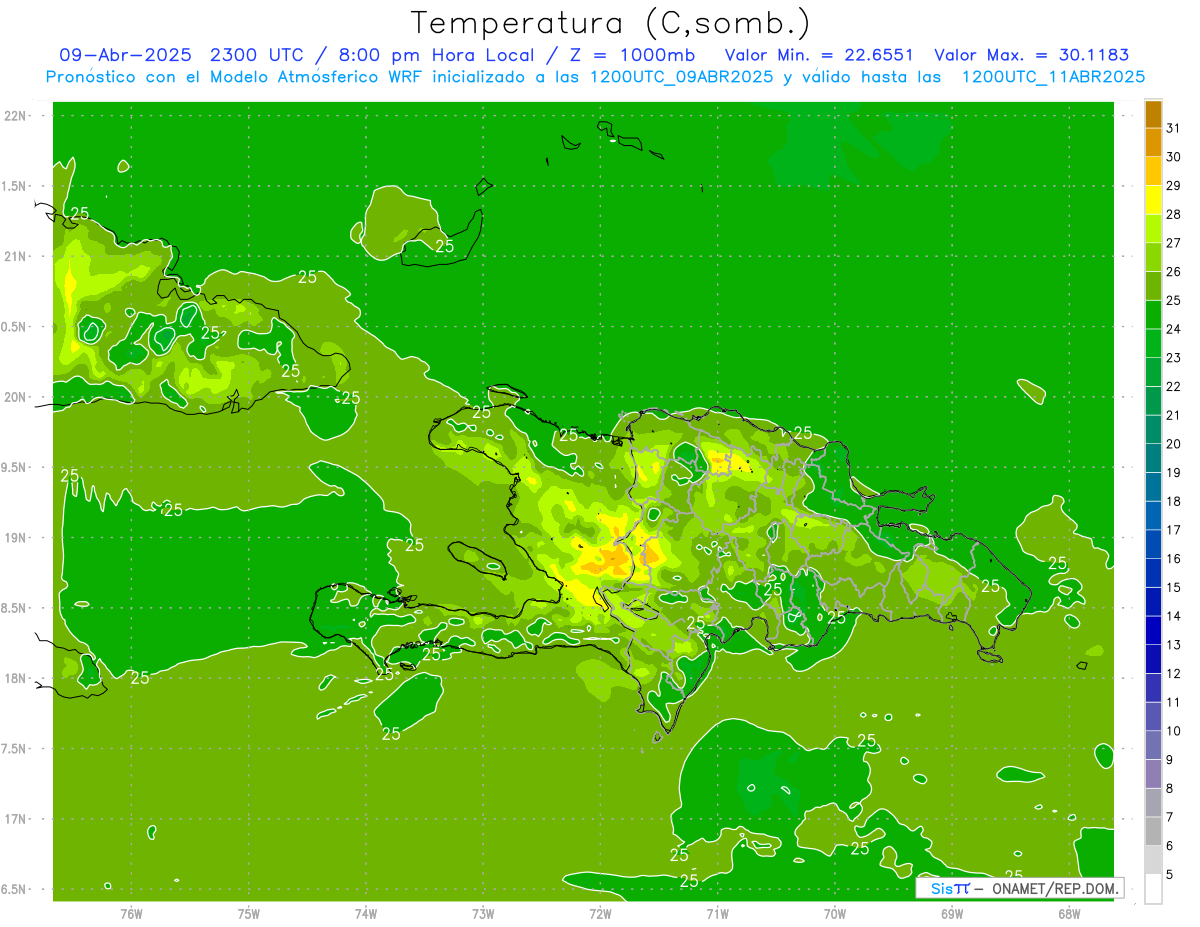
Task: Click the 'Valor Max. = 30.1183' value
Action: pyautogui.click(x=1031, y=55)
